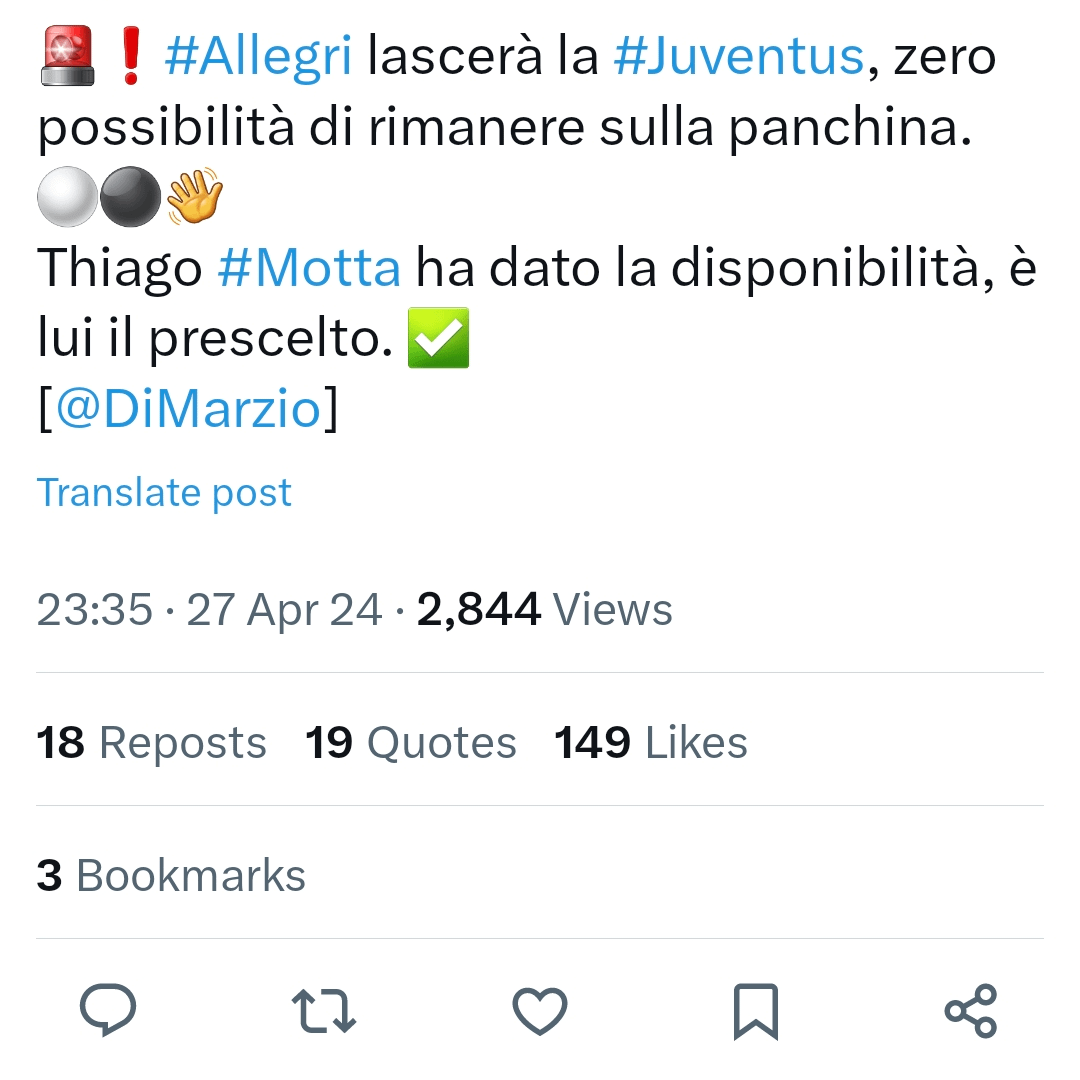
Task: Bookmark the post with the bookmark icon
Action: (756, 1011)
